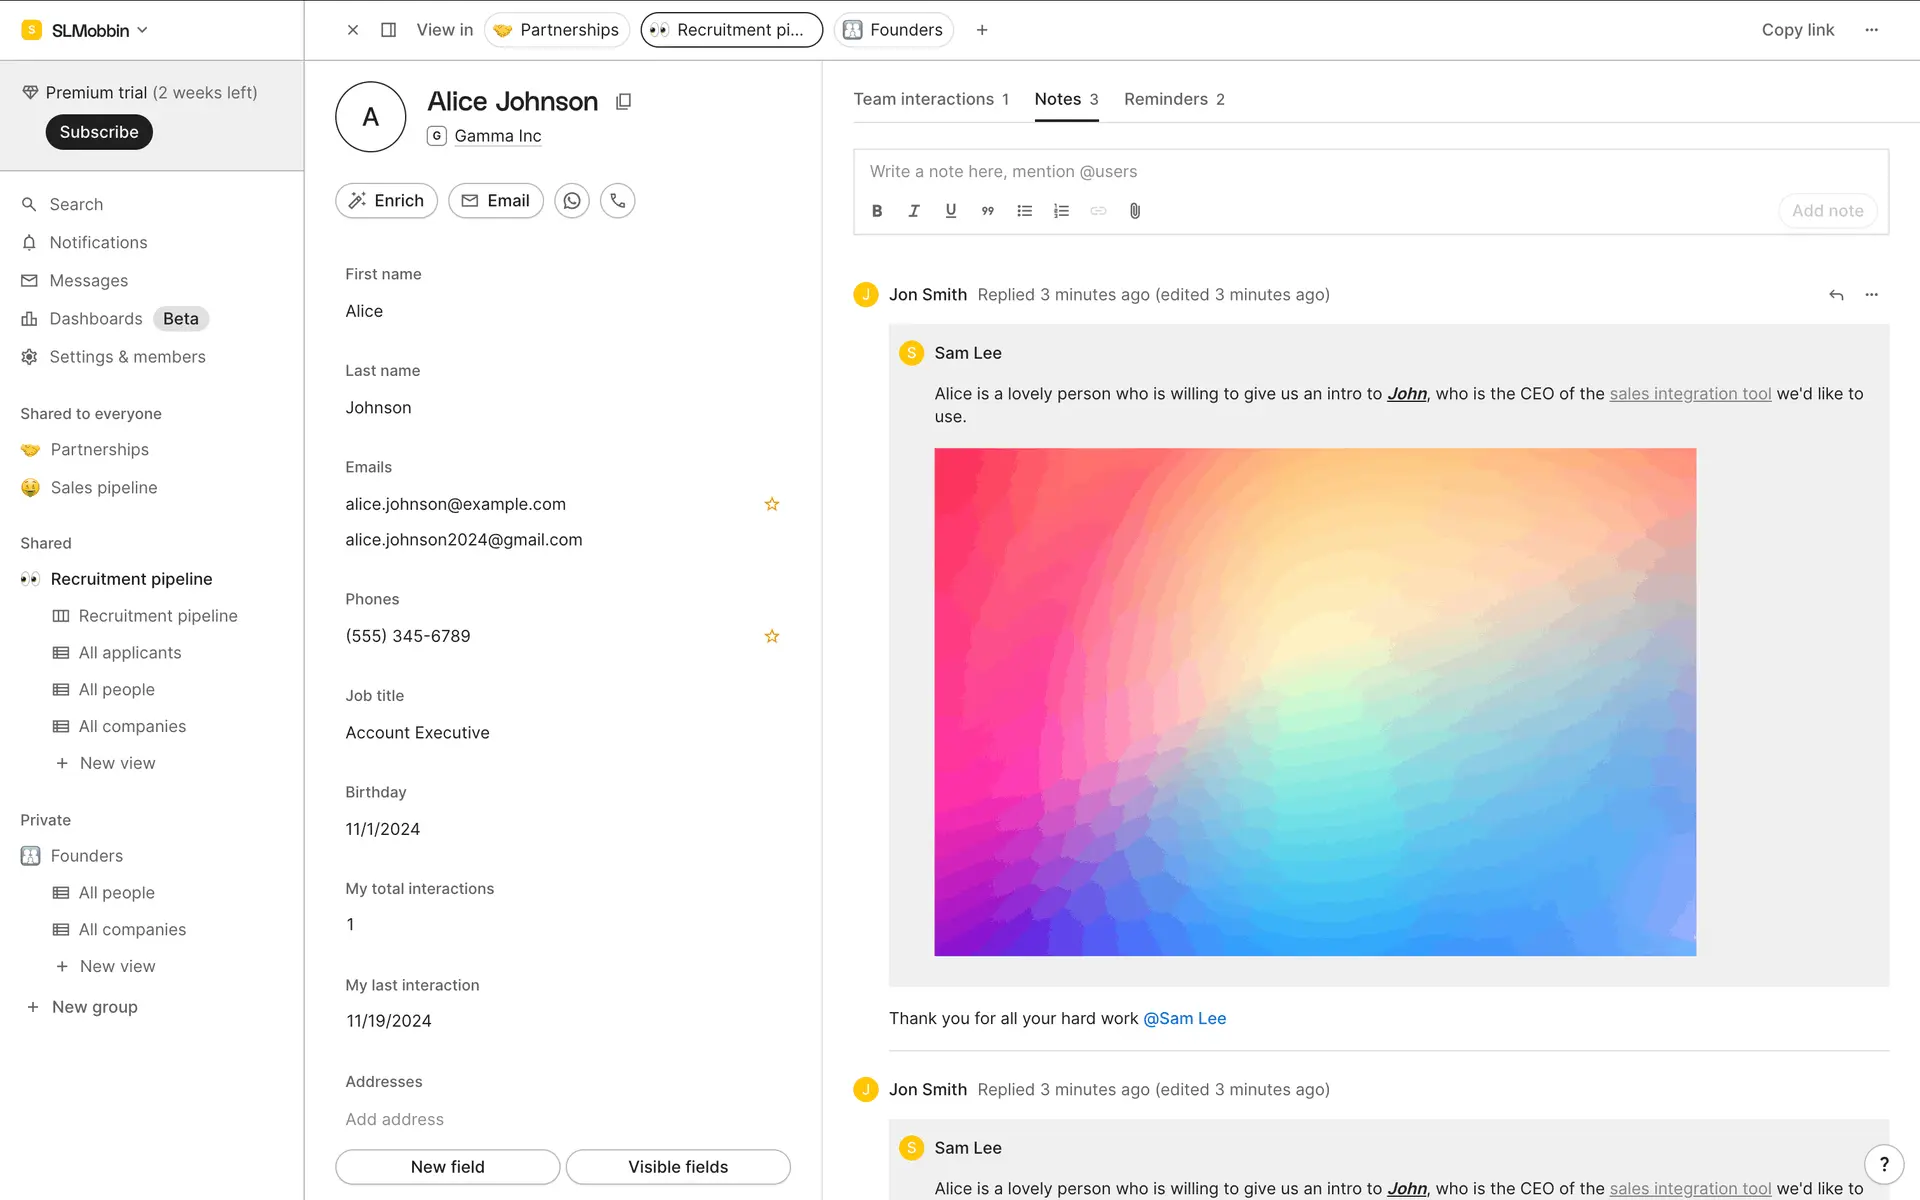The height and width of the screenshot is (1200, 1920).
Task: Toggle primary star for alice.johnson@example.com
Action: coord(772,504)
